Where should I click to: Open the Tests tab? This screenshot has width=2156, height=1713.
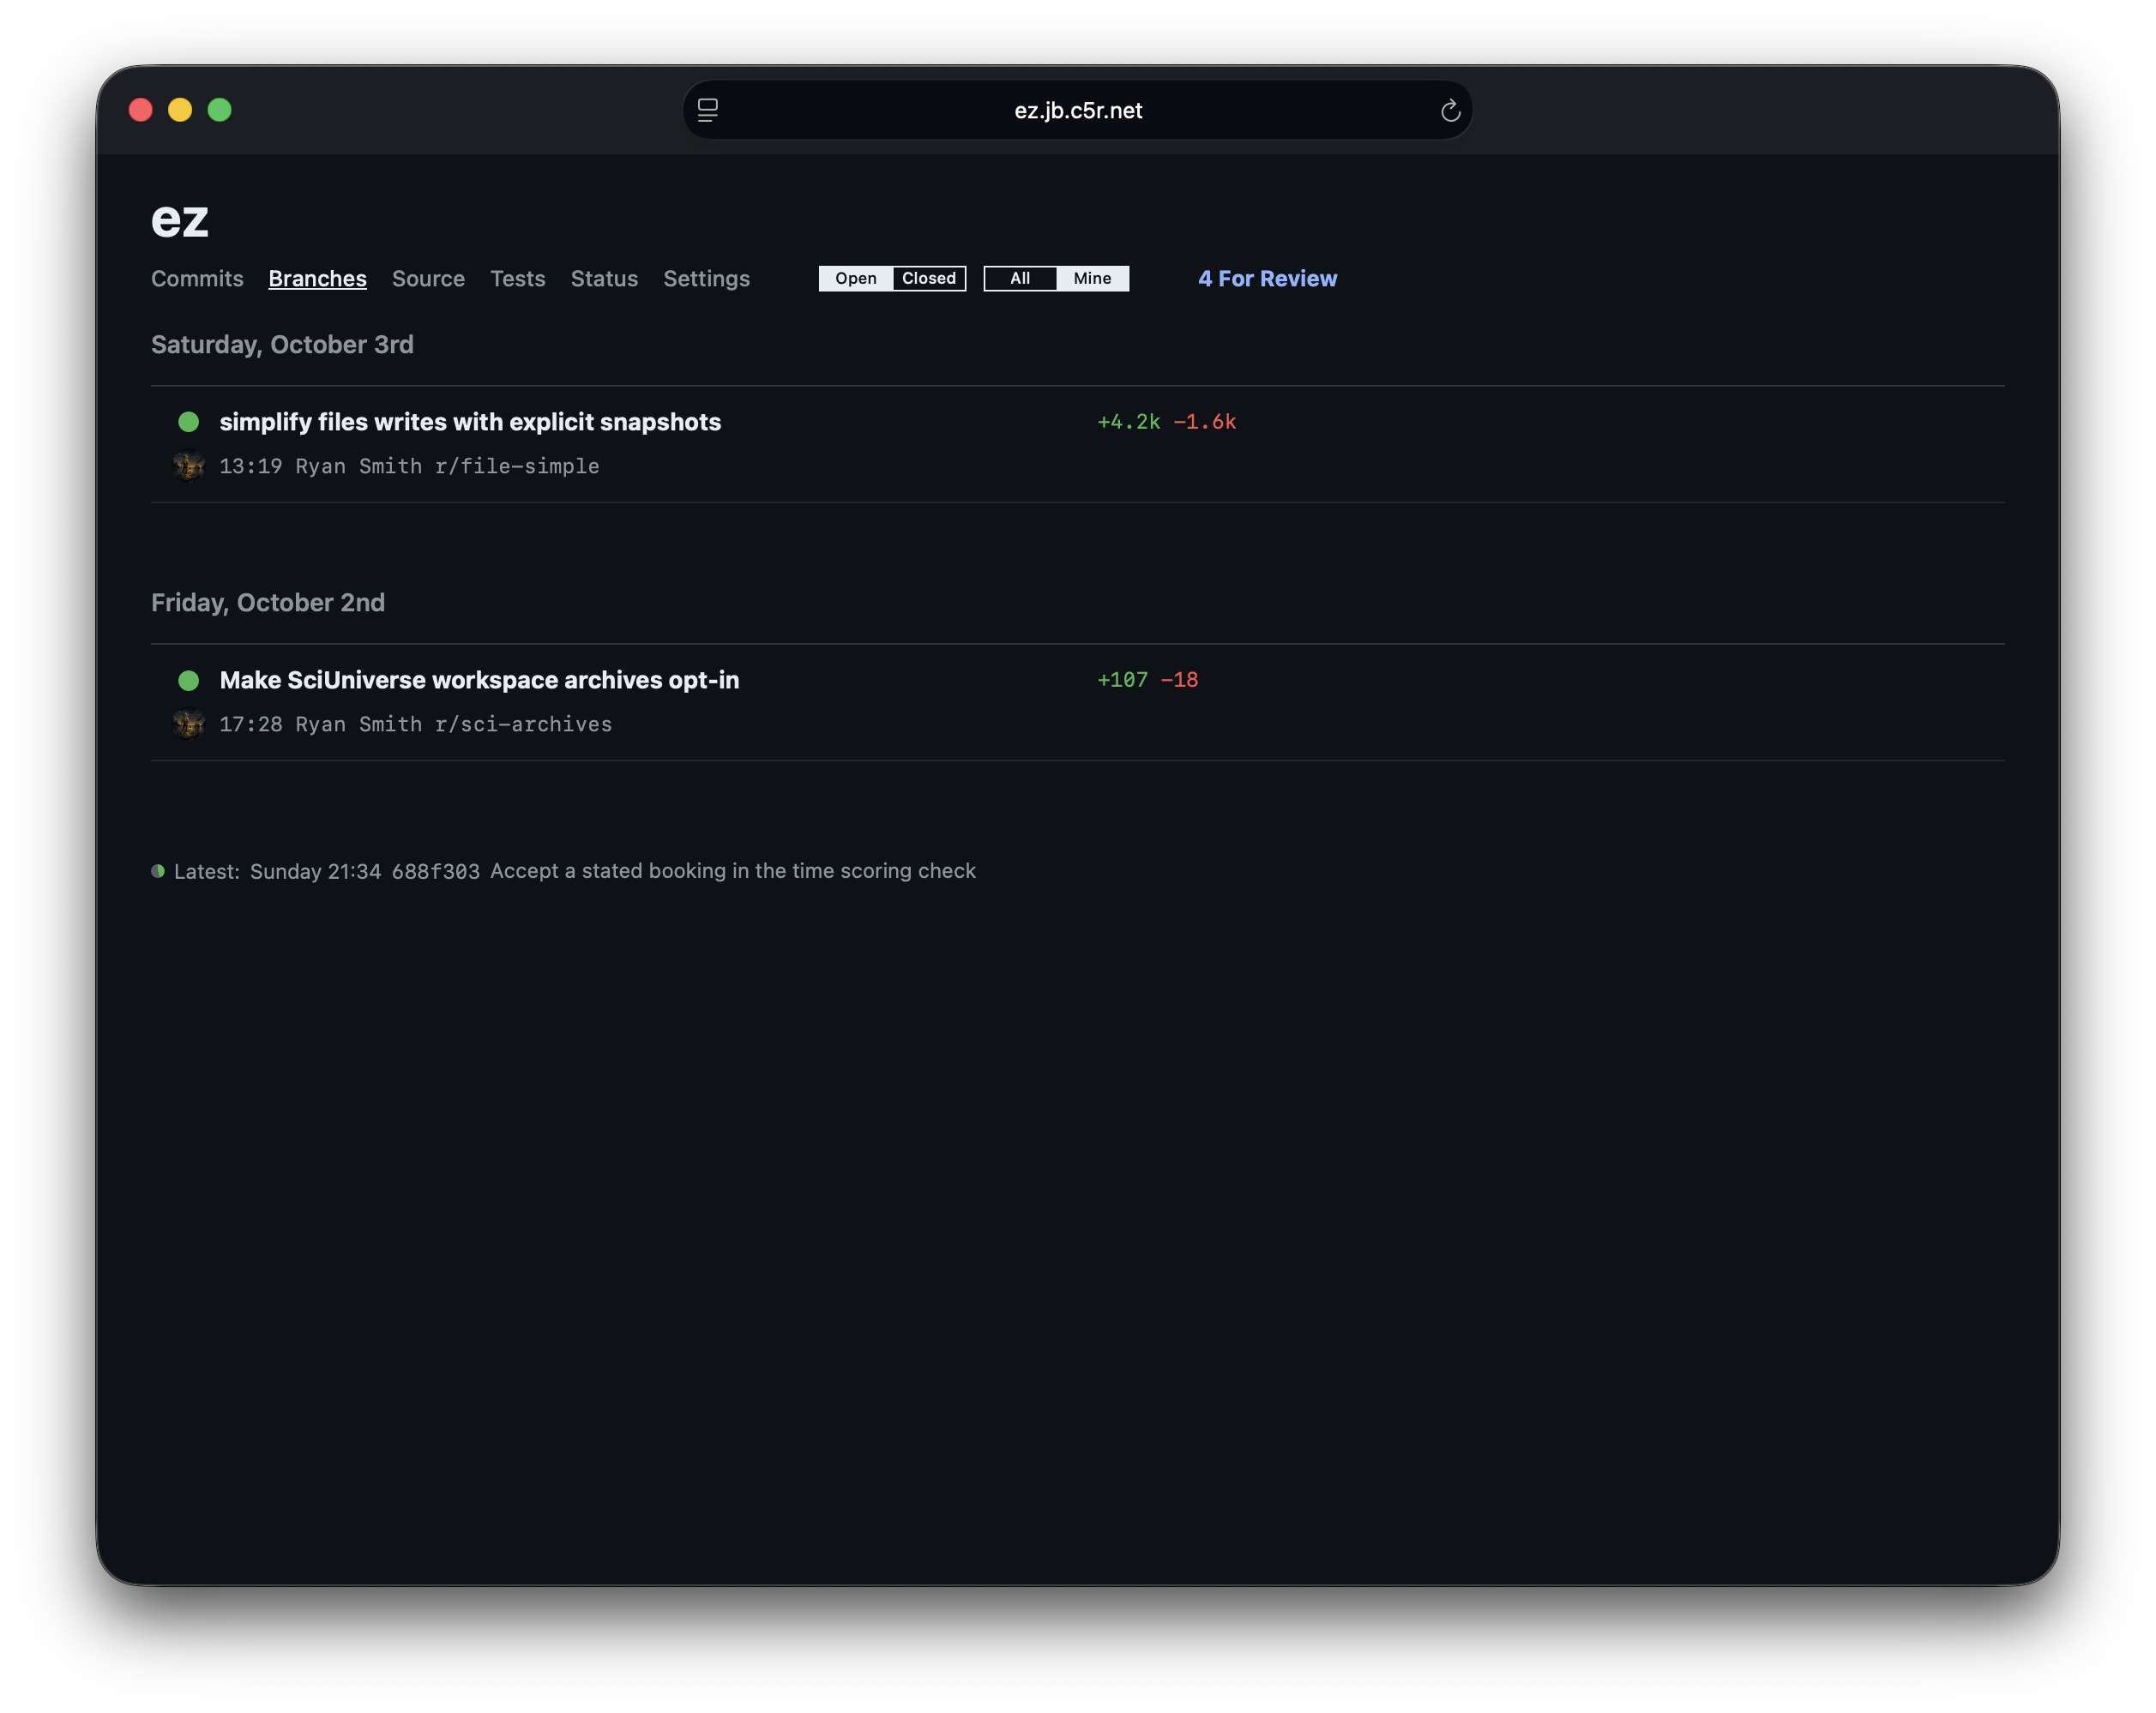[518, 279]
